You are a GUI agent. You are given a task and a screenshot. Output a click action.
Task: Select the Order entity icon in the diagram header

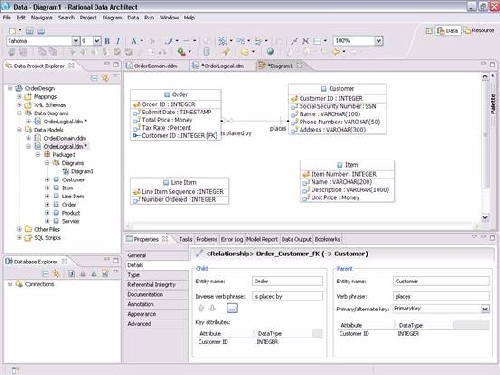[167, 95]
